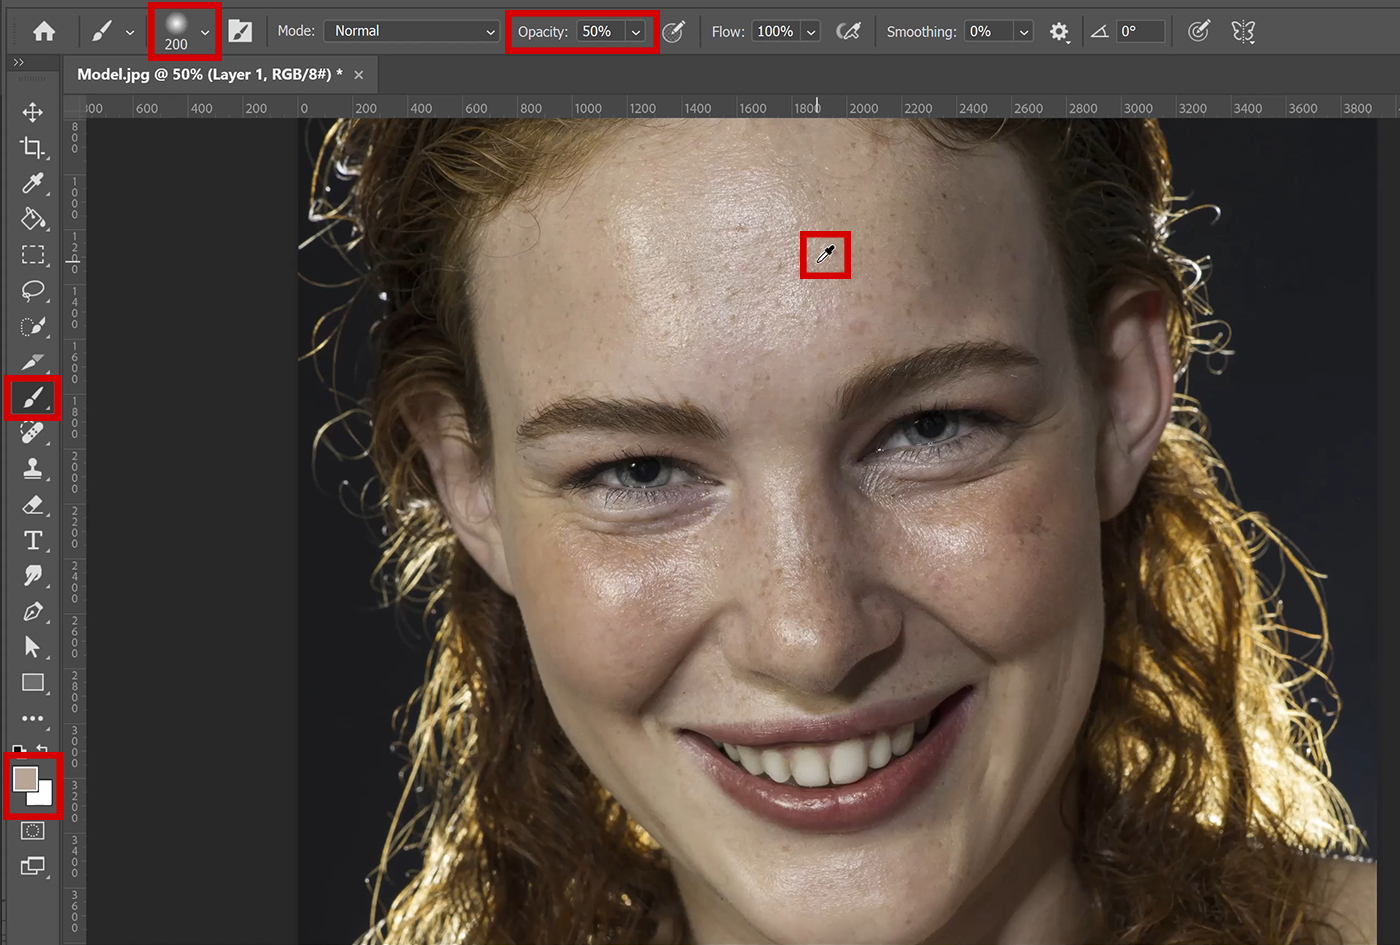This screenshot has height=945, width=1400.
Task: Open the Opacity dropdown arrow
Action: click(637, 31)
